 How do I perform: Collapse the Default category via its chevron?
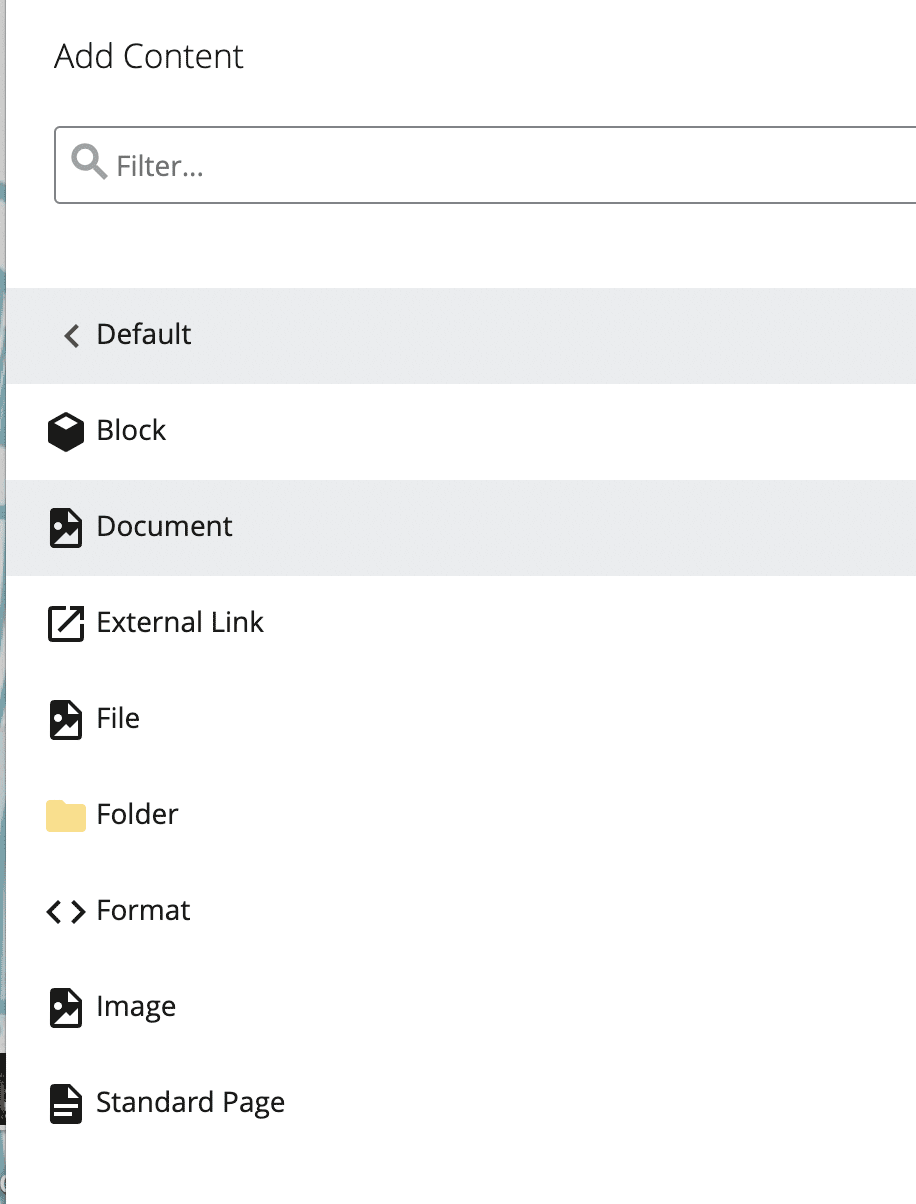(x=71, y=336)
